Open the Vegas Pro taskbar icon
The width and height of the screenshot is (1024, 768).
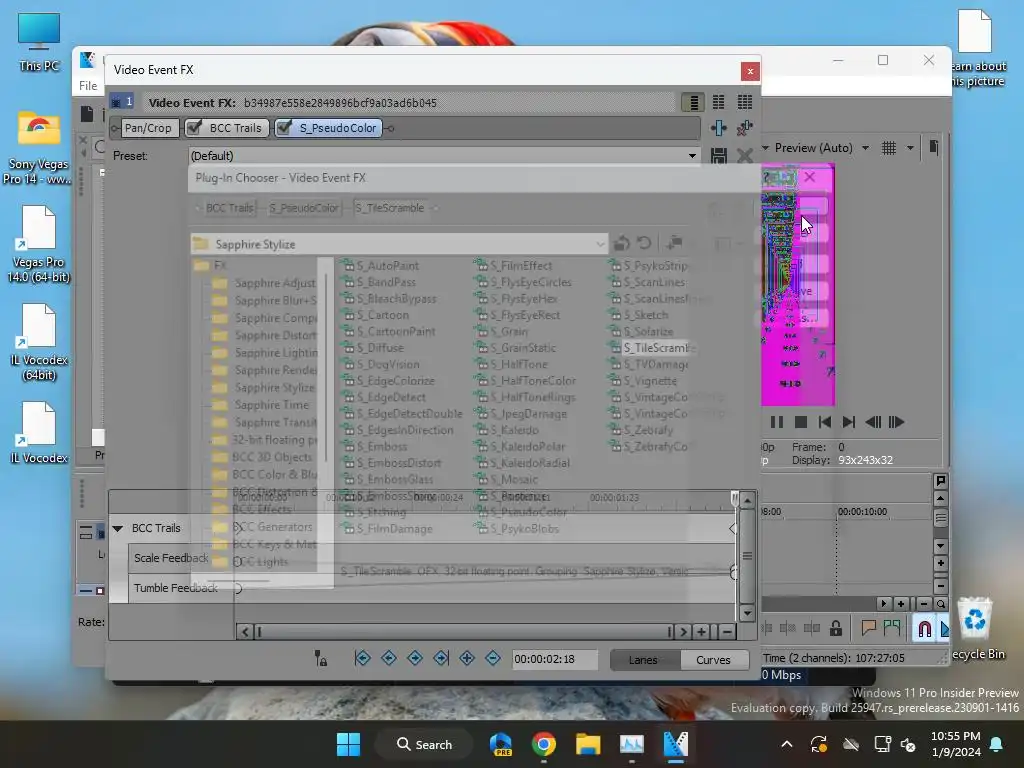[675, 744]
